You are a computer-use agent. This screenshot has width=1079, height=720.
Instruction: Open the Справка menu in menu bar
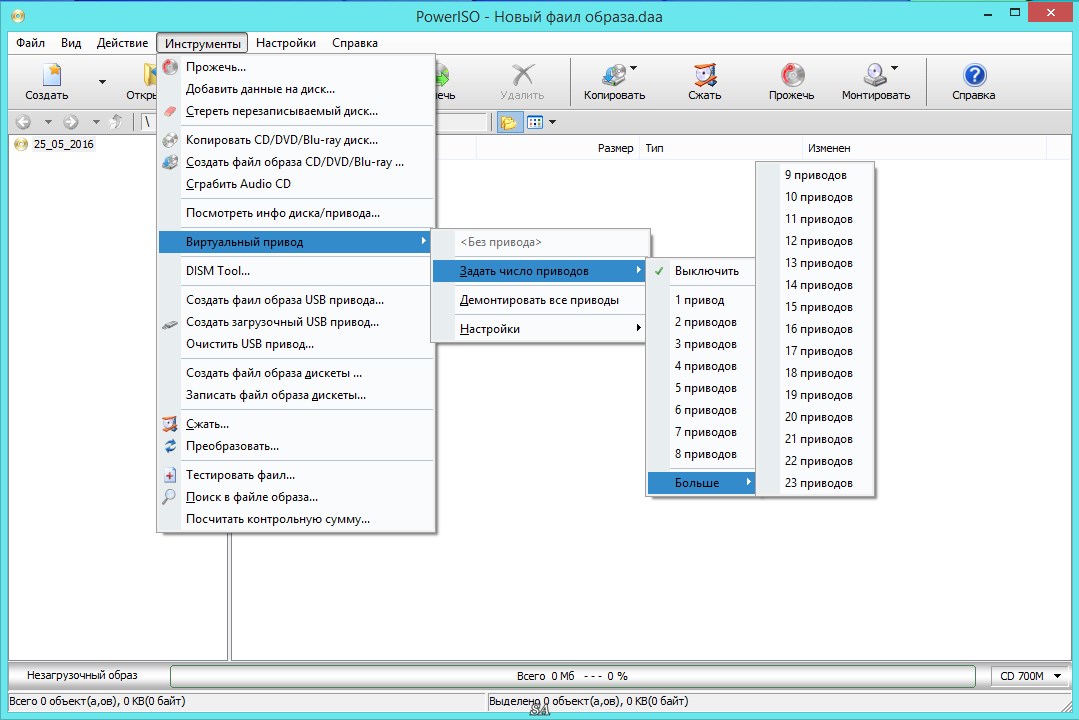pos(354,43)
